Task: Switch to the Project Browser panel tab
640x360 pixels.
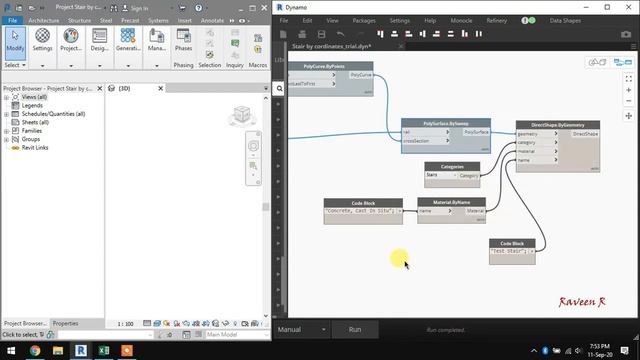Action: click(x=25, y=323)
